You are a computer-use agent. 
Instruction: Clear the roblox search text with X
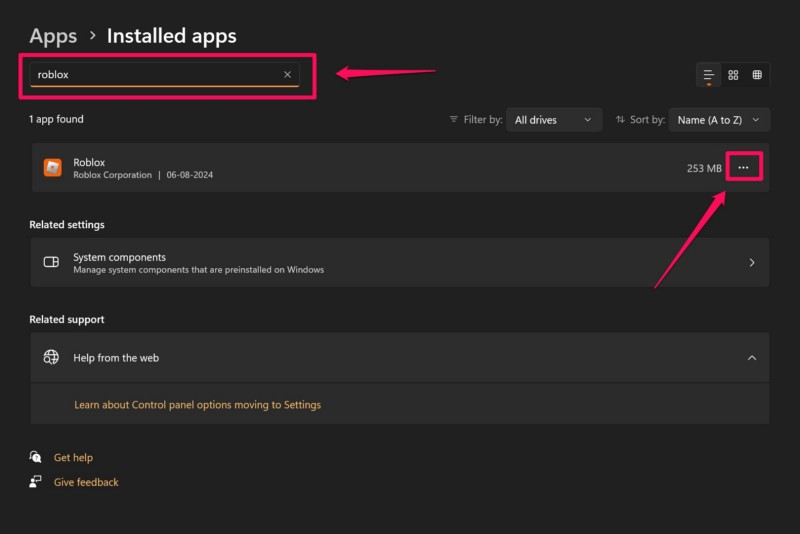pos(287,74)
